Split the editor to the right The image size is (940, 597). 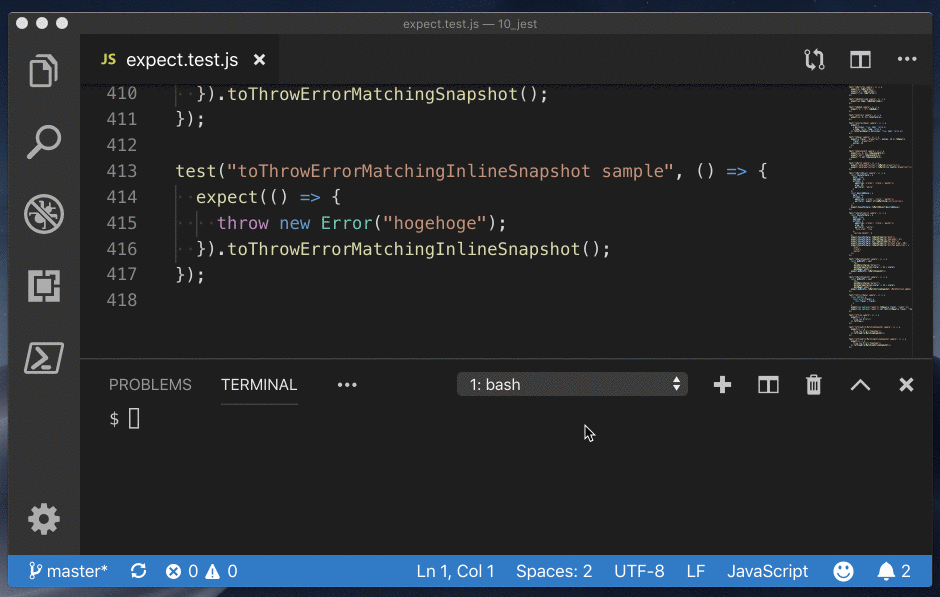click(860, 60)
